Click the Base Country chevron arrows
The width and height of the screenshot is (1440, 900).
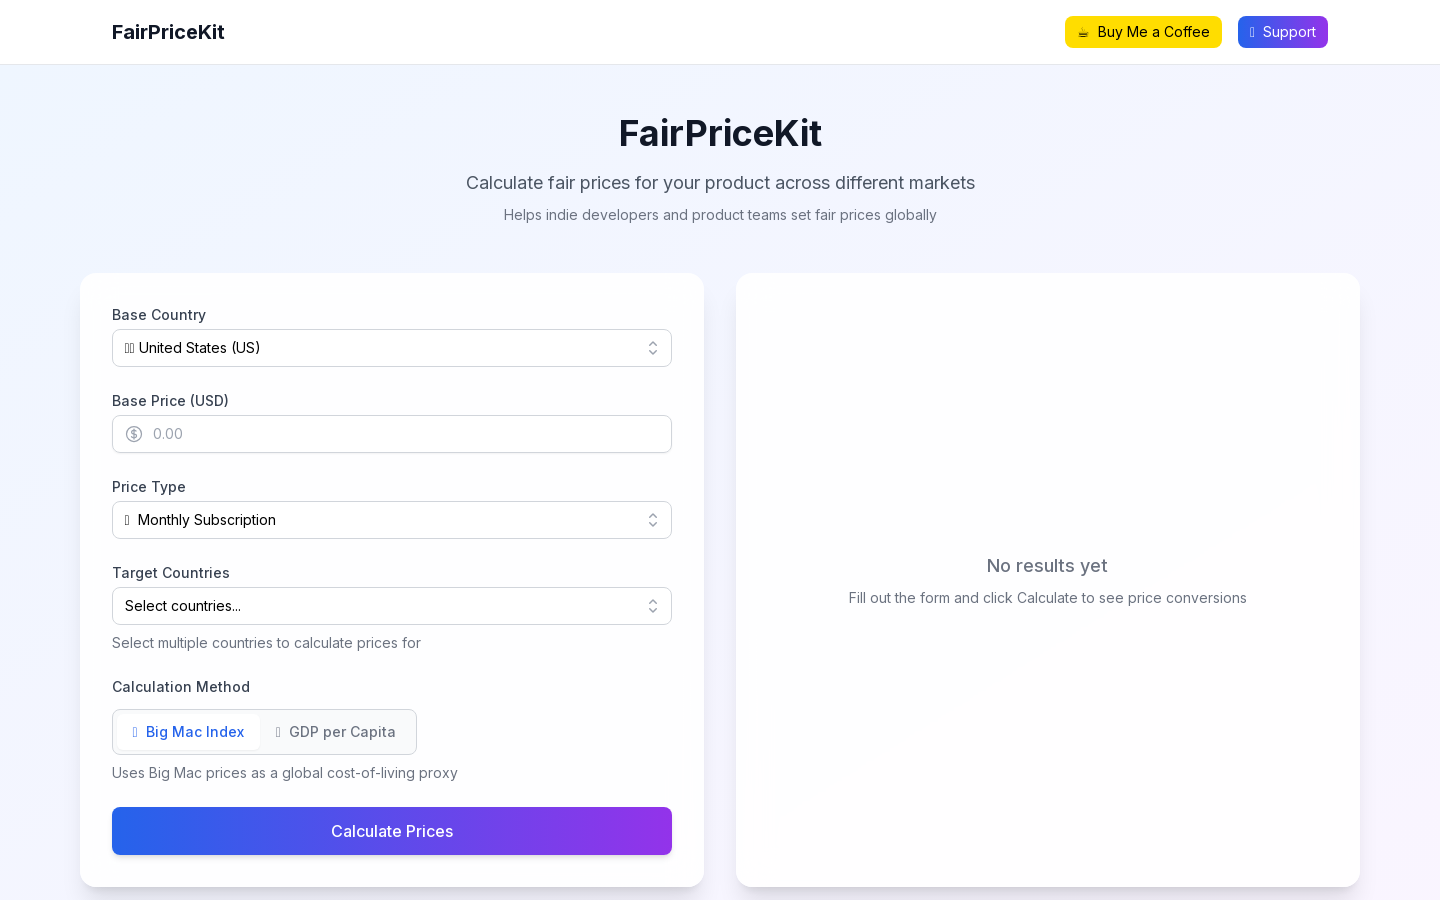tap(653, 348)
